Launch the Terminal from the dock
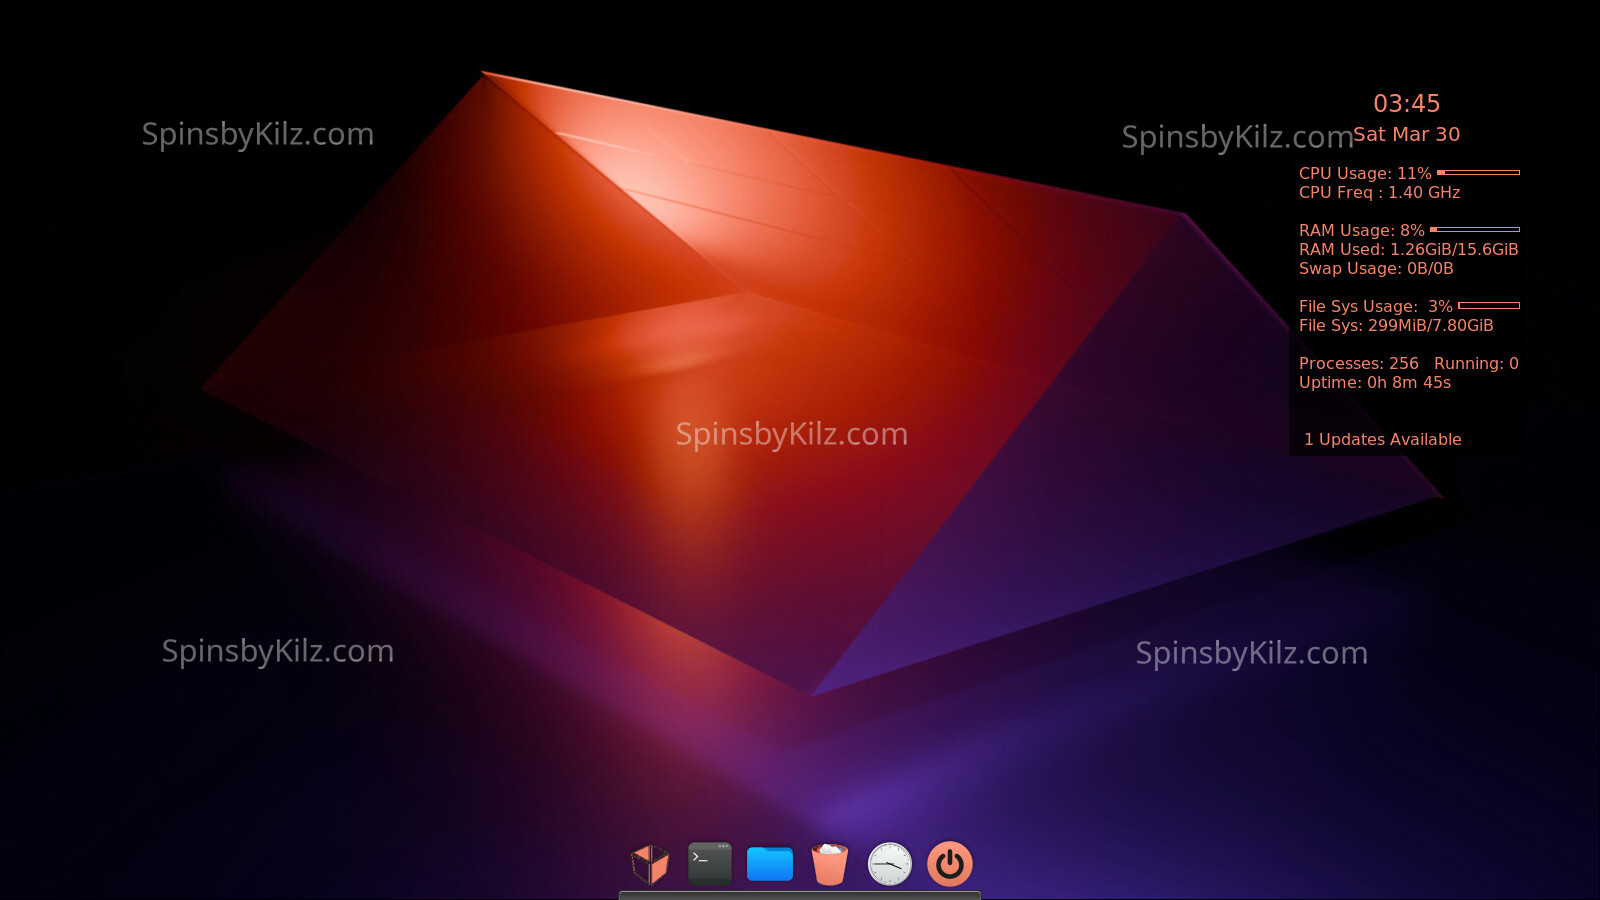The image size is (1600, 900). click(x=710, y=864)
